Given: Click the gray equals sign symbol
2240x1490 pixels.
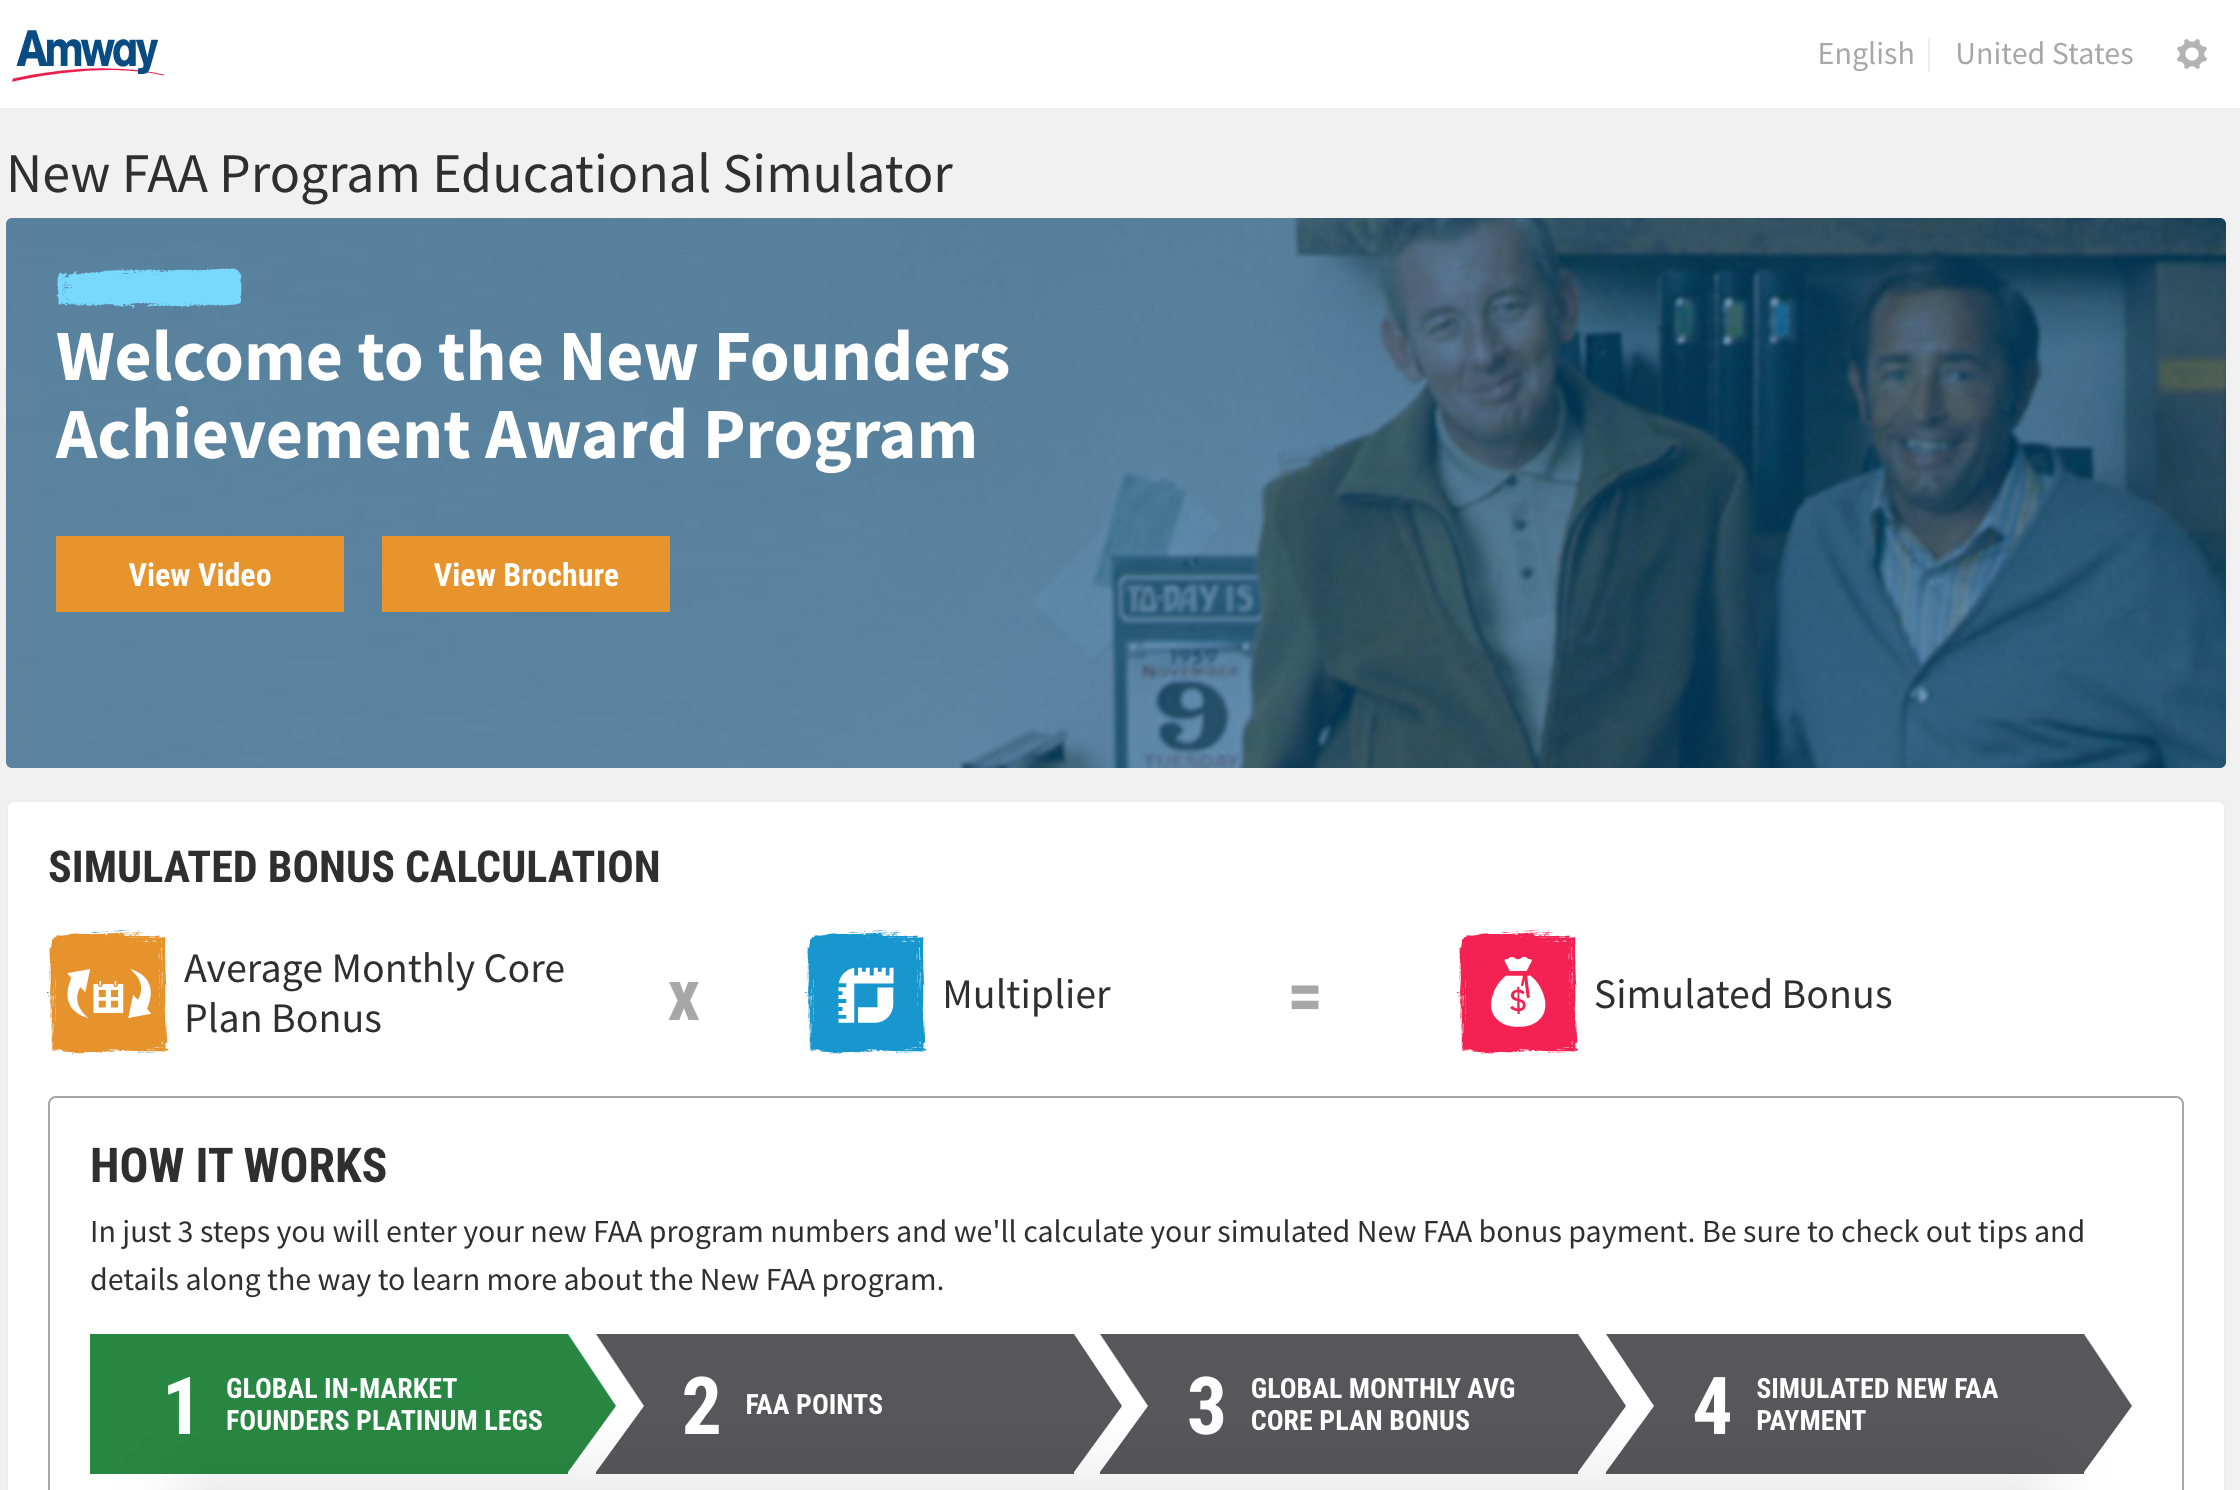Looking at the screenshot, I should [x=1304, y=997].
